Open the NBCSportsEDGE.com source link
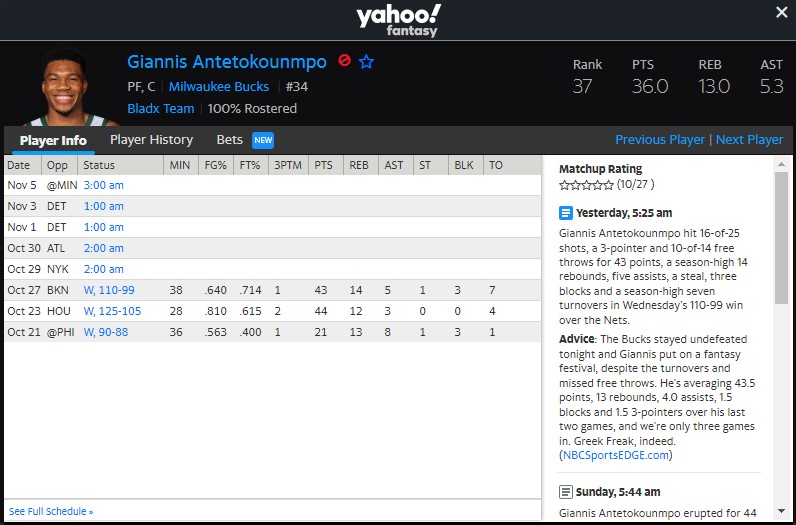796x525 pixels. click(616, 455)
